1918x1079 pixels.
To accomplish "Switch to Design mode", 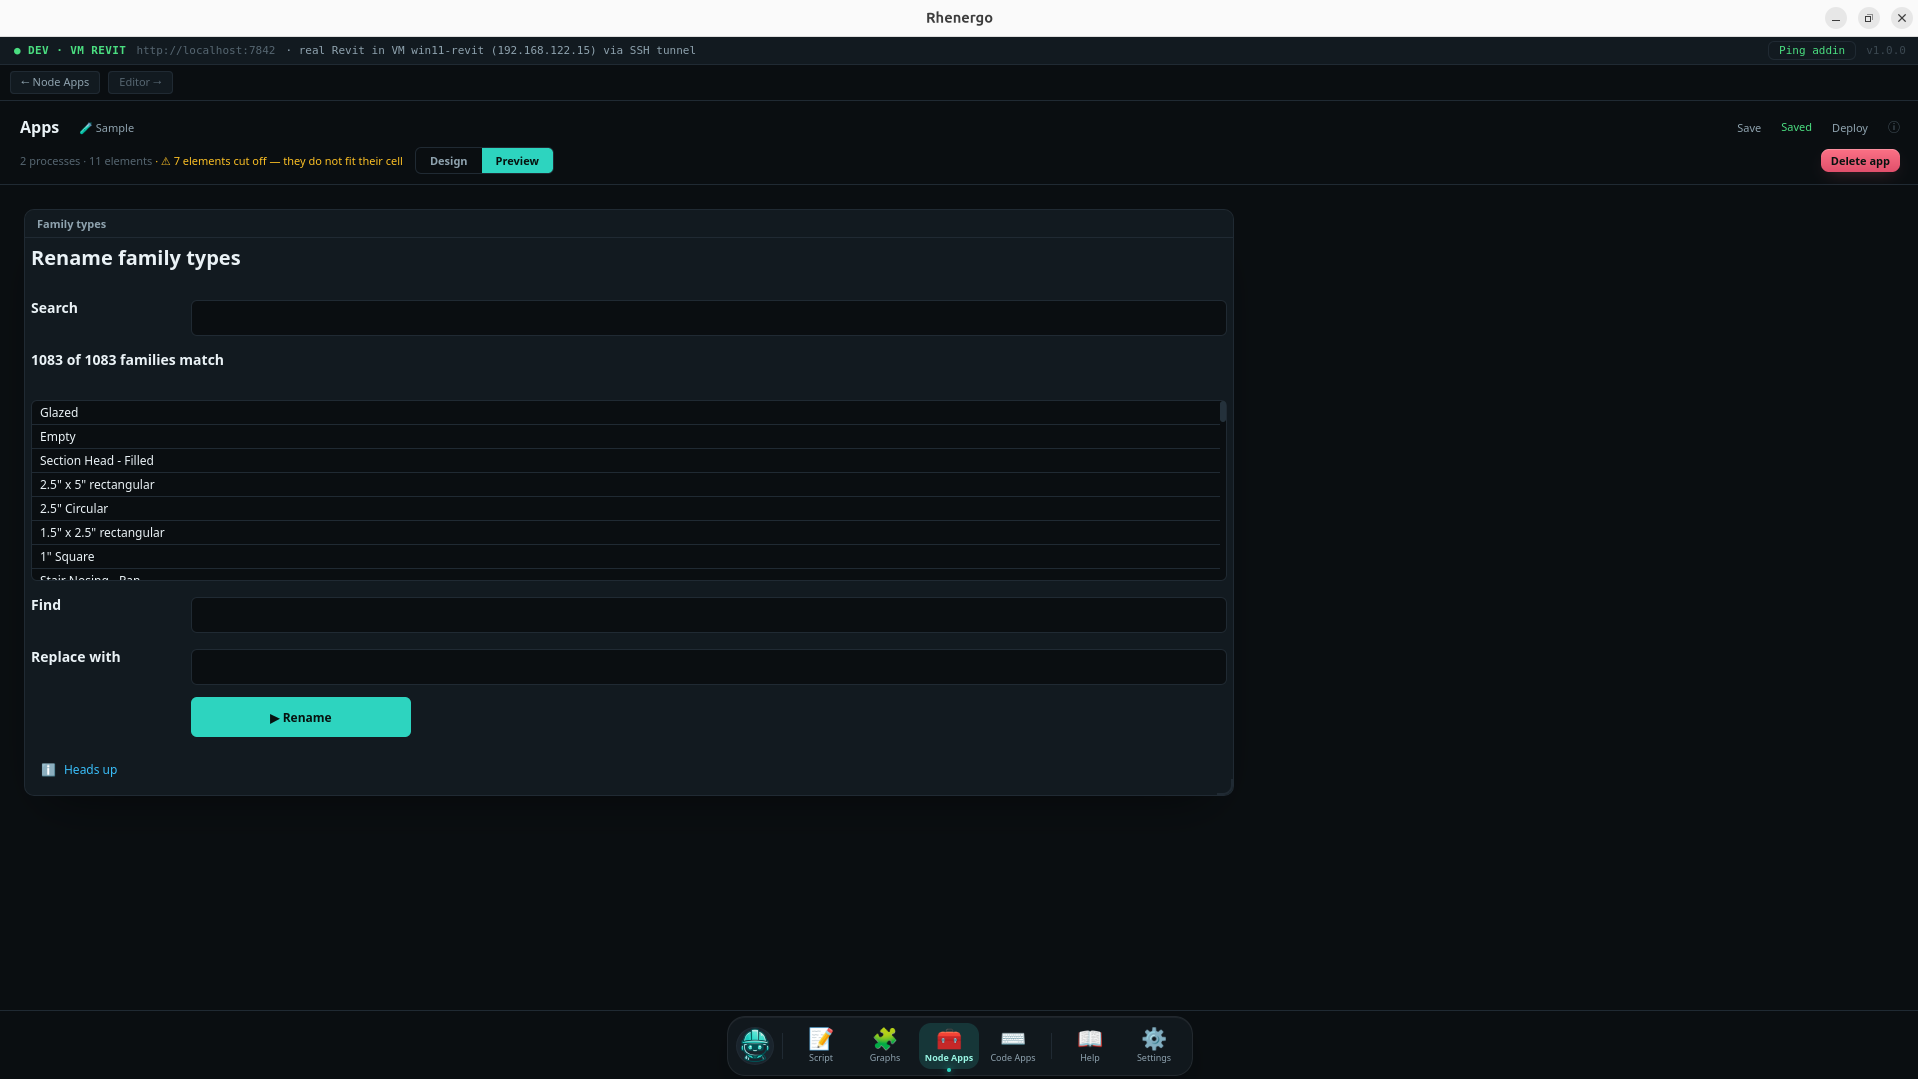I will (x=448, y=161).
